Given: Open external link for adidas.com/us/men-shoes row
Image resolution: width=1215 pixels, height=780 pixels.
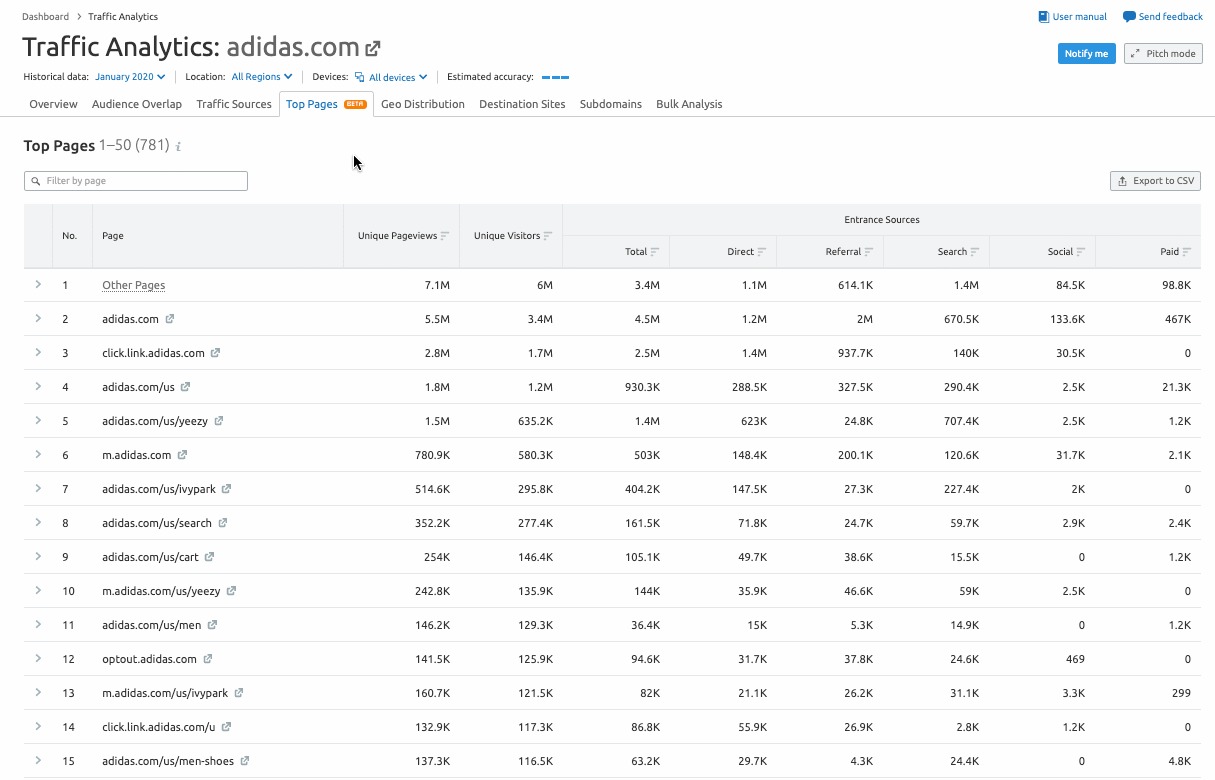Looking at the screenshot, I should (245, 761).
